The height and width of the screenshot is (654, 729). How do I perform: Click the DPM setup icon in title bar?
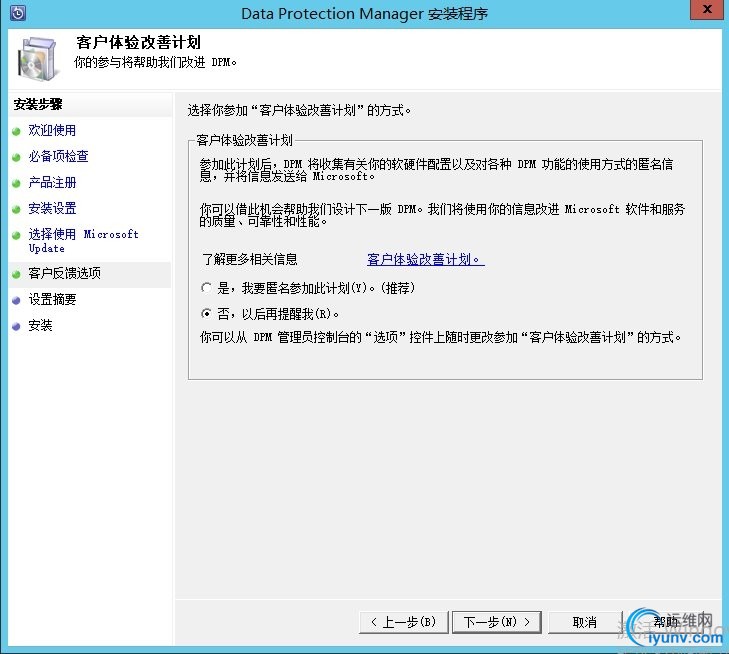tap(18, 13)
